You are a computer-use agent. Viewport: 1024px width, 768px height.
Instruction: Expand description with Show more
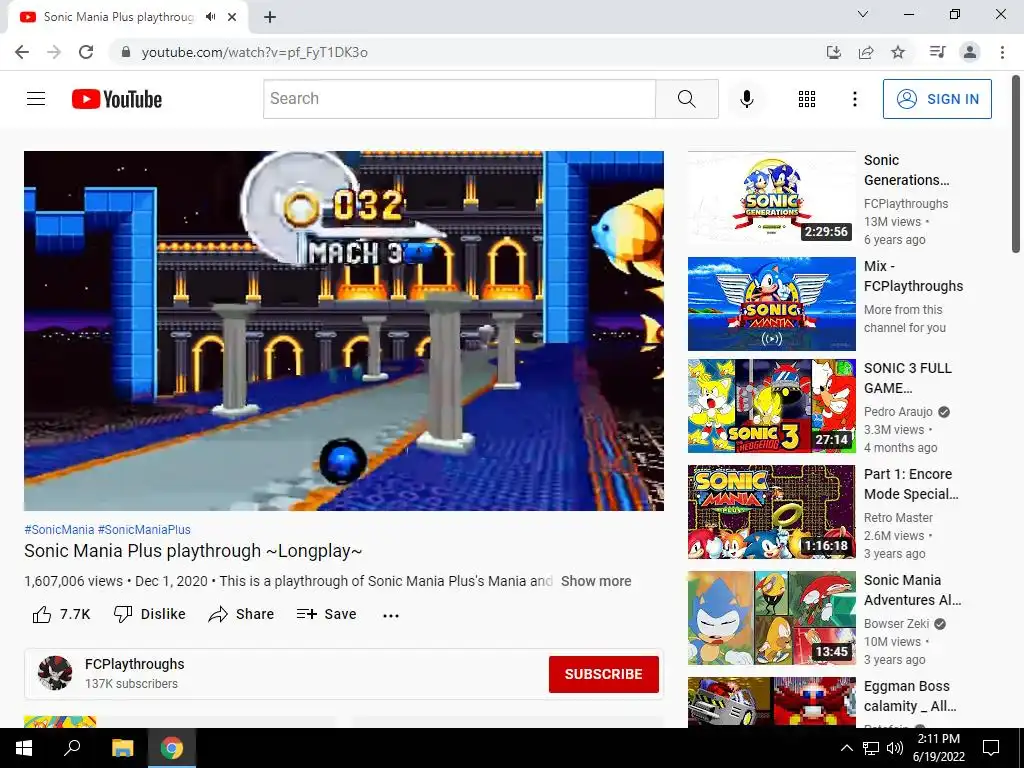tap(596, 581)
